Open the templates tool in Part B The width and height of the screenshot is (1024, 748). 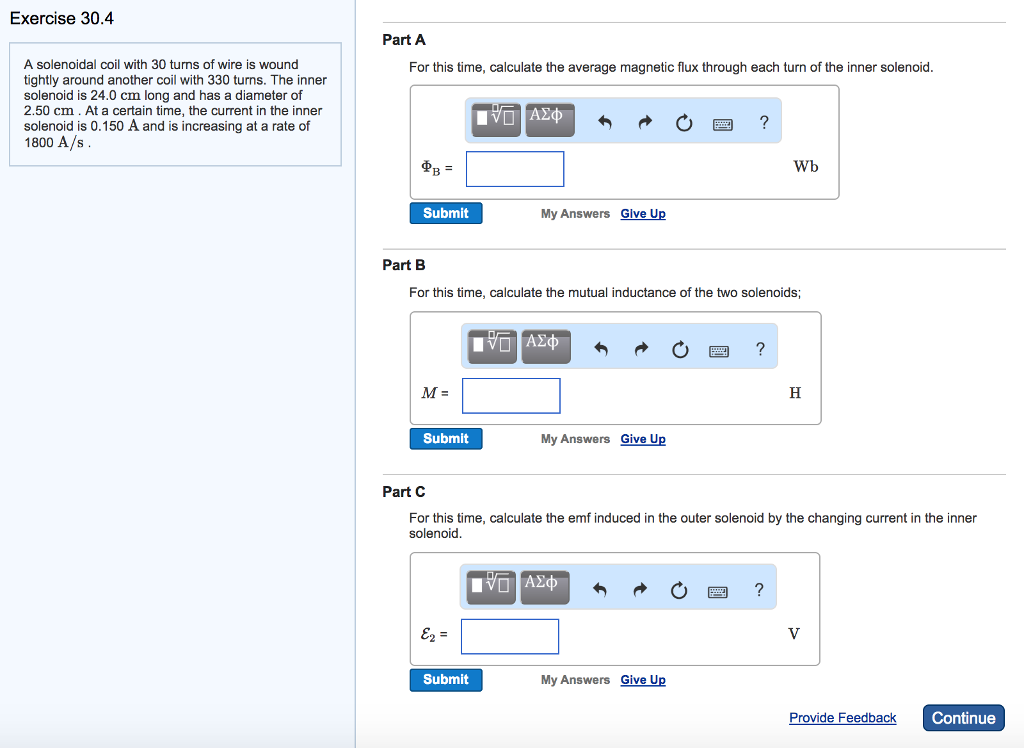click(492, 345)
